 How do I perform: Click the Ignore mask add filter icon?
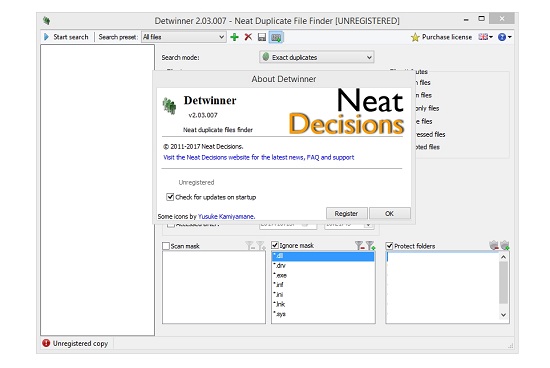(370, 245)
